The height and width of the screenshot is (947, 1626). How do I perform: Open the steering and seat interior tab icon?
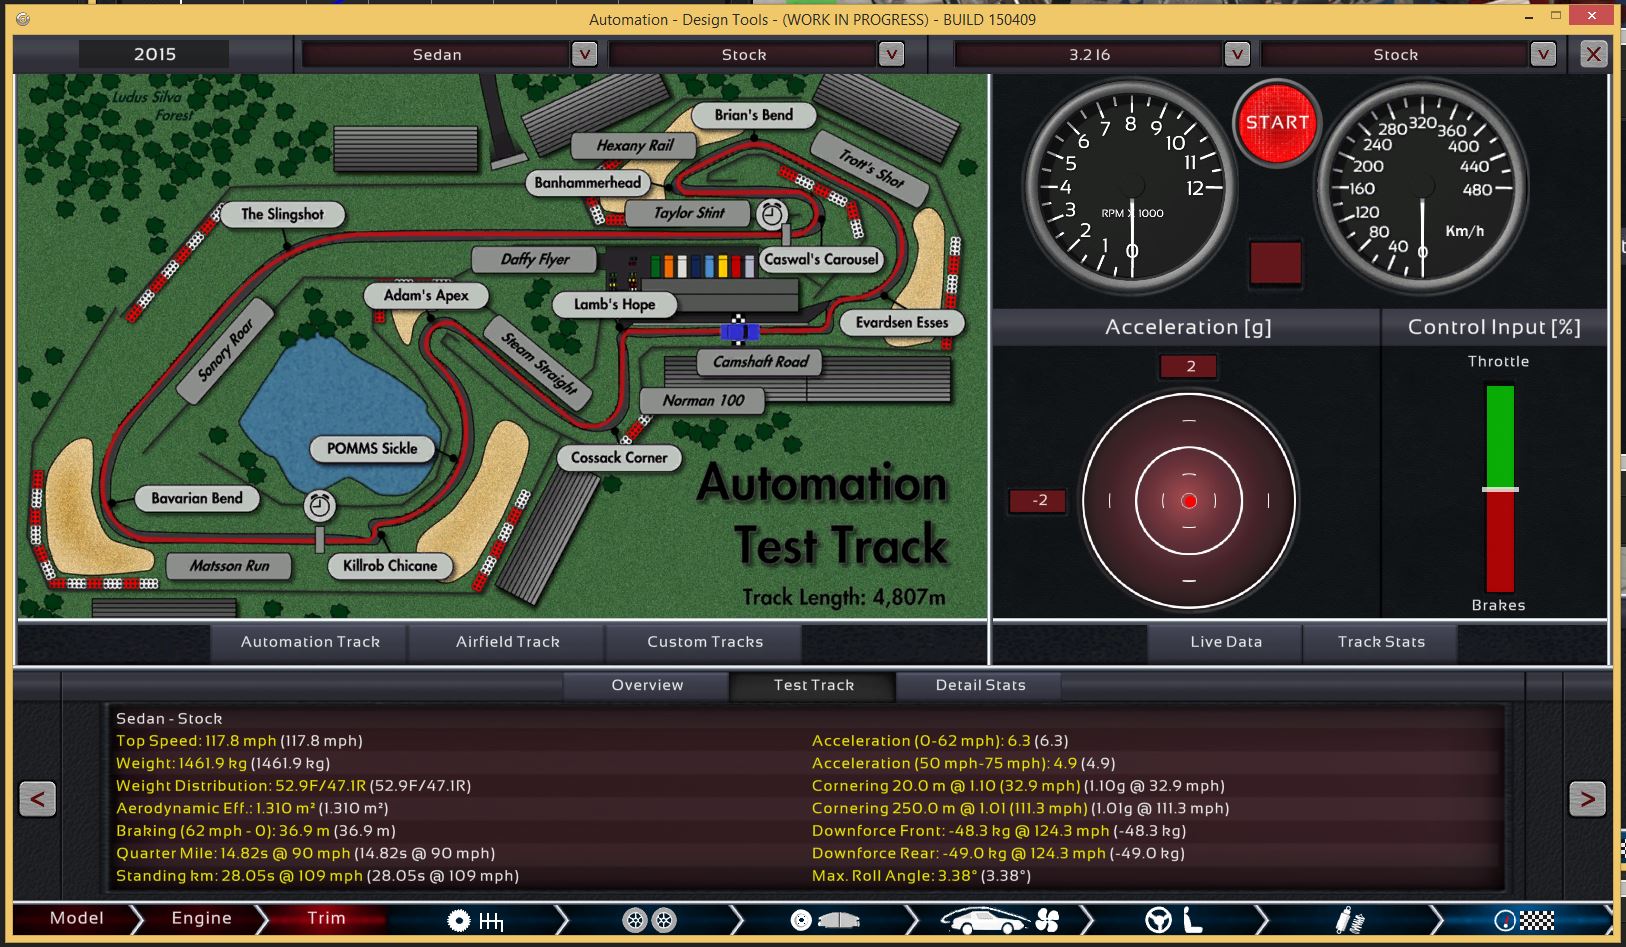click(x=1174, y=920)
